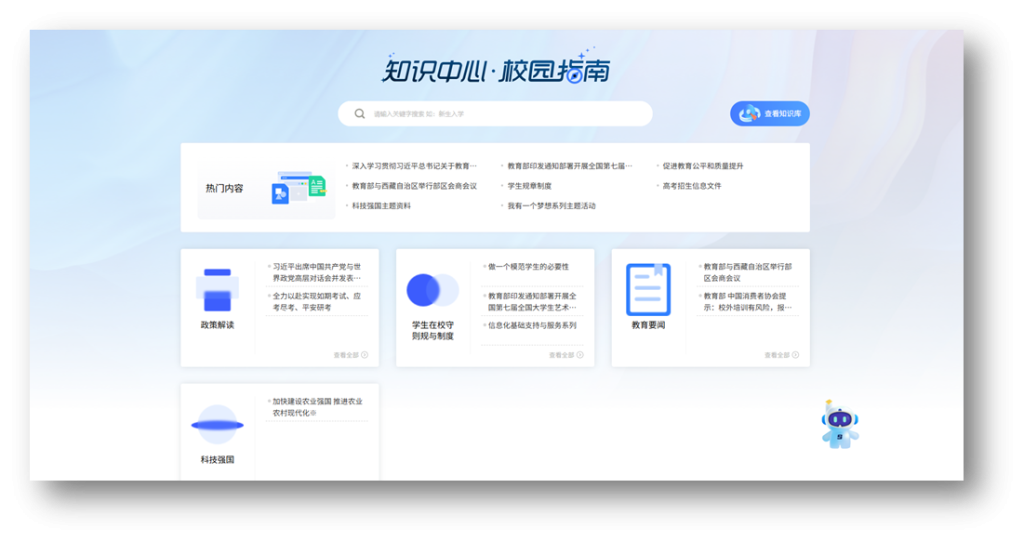Open article 习近平出席中国共产党与世界政党高层对话会
The width and height of the screenshot is (1024, 541).
317,272
